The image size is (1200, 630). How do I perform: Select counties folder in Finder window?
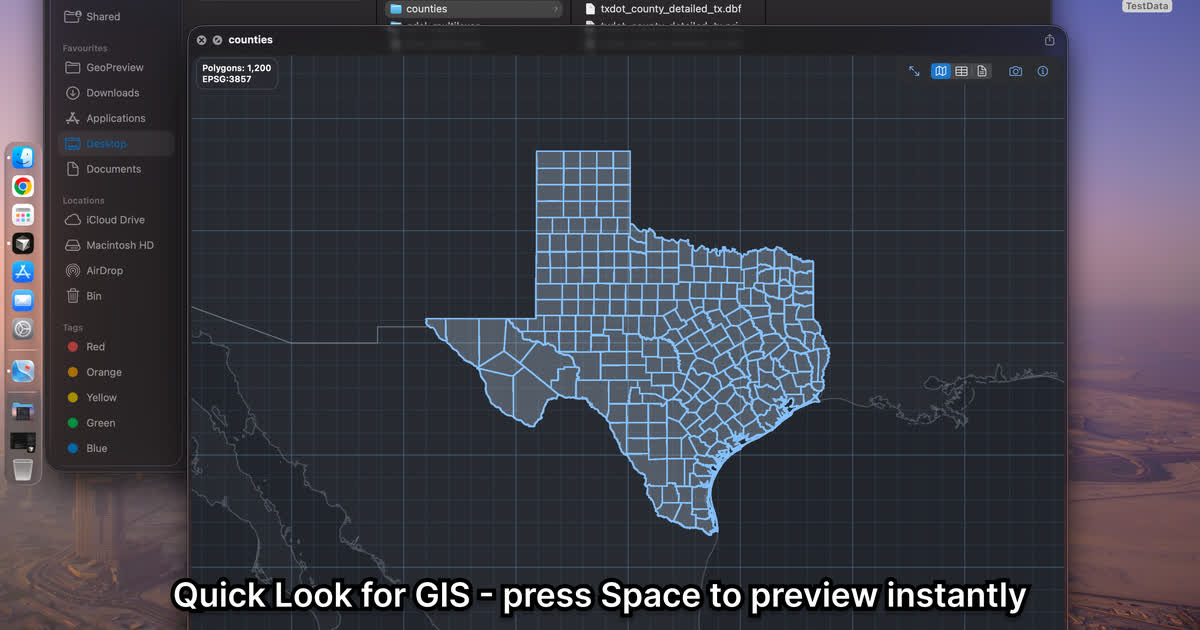coord(475,9)
